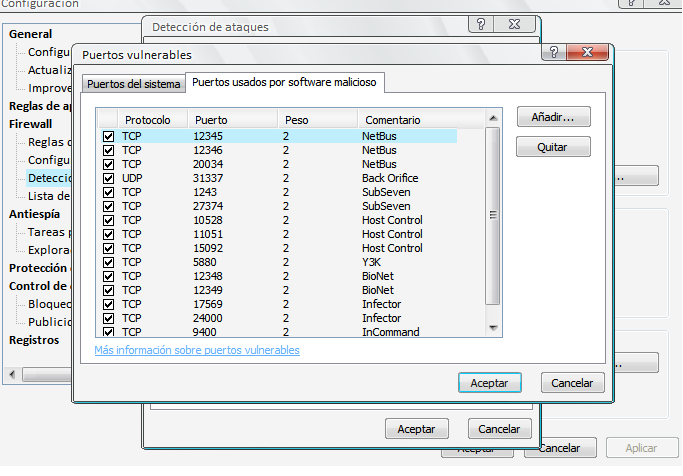Sort list by Protocolo column header
Viewport: 683px width, 476px height.
[152, 119]
